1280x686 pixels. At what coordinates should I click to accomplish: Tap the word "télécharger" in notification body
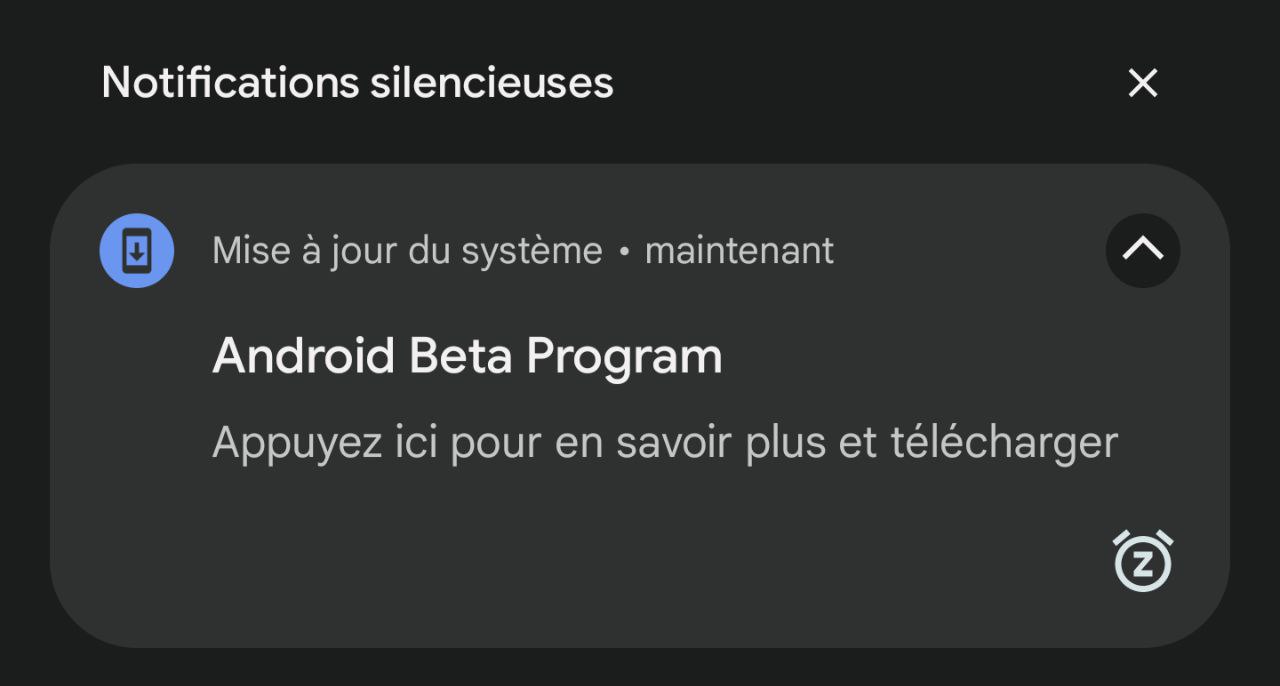click(1003, 442)
